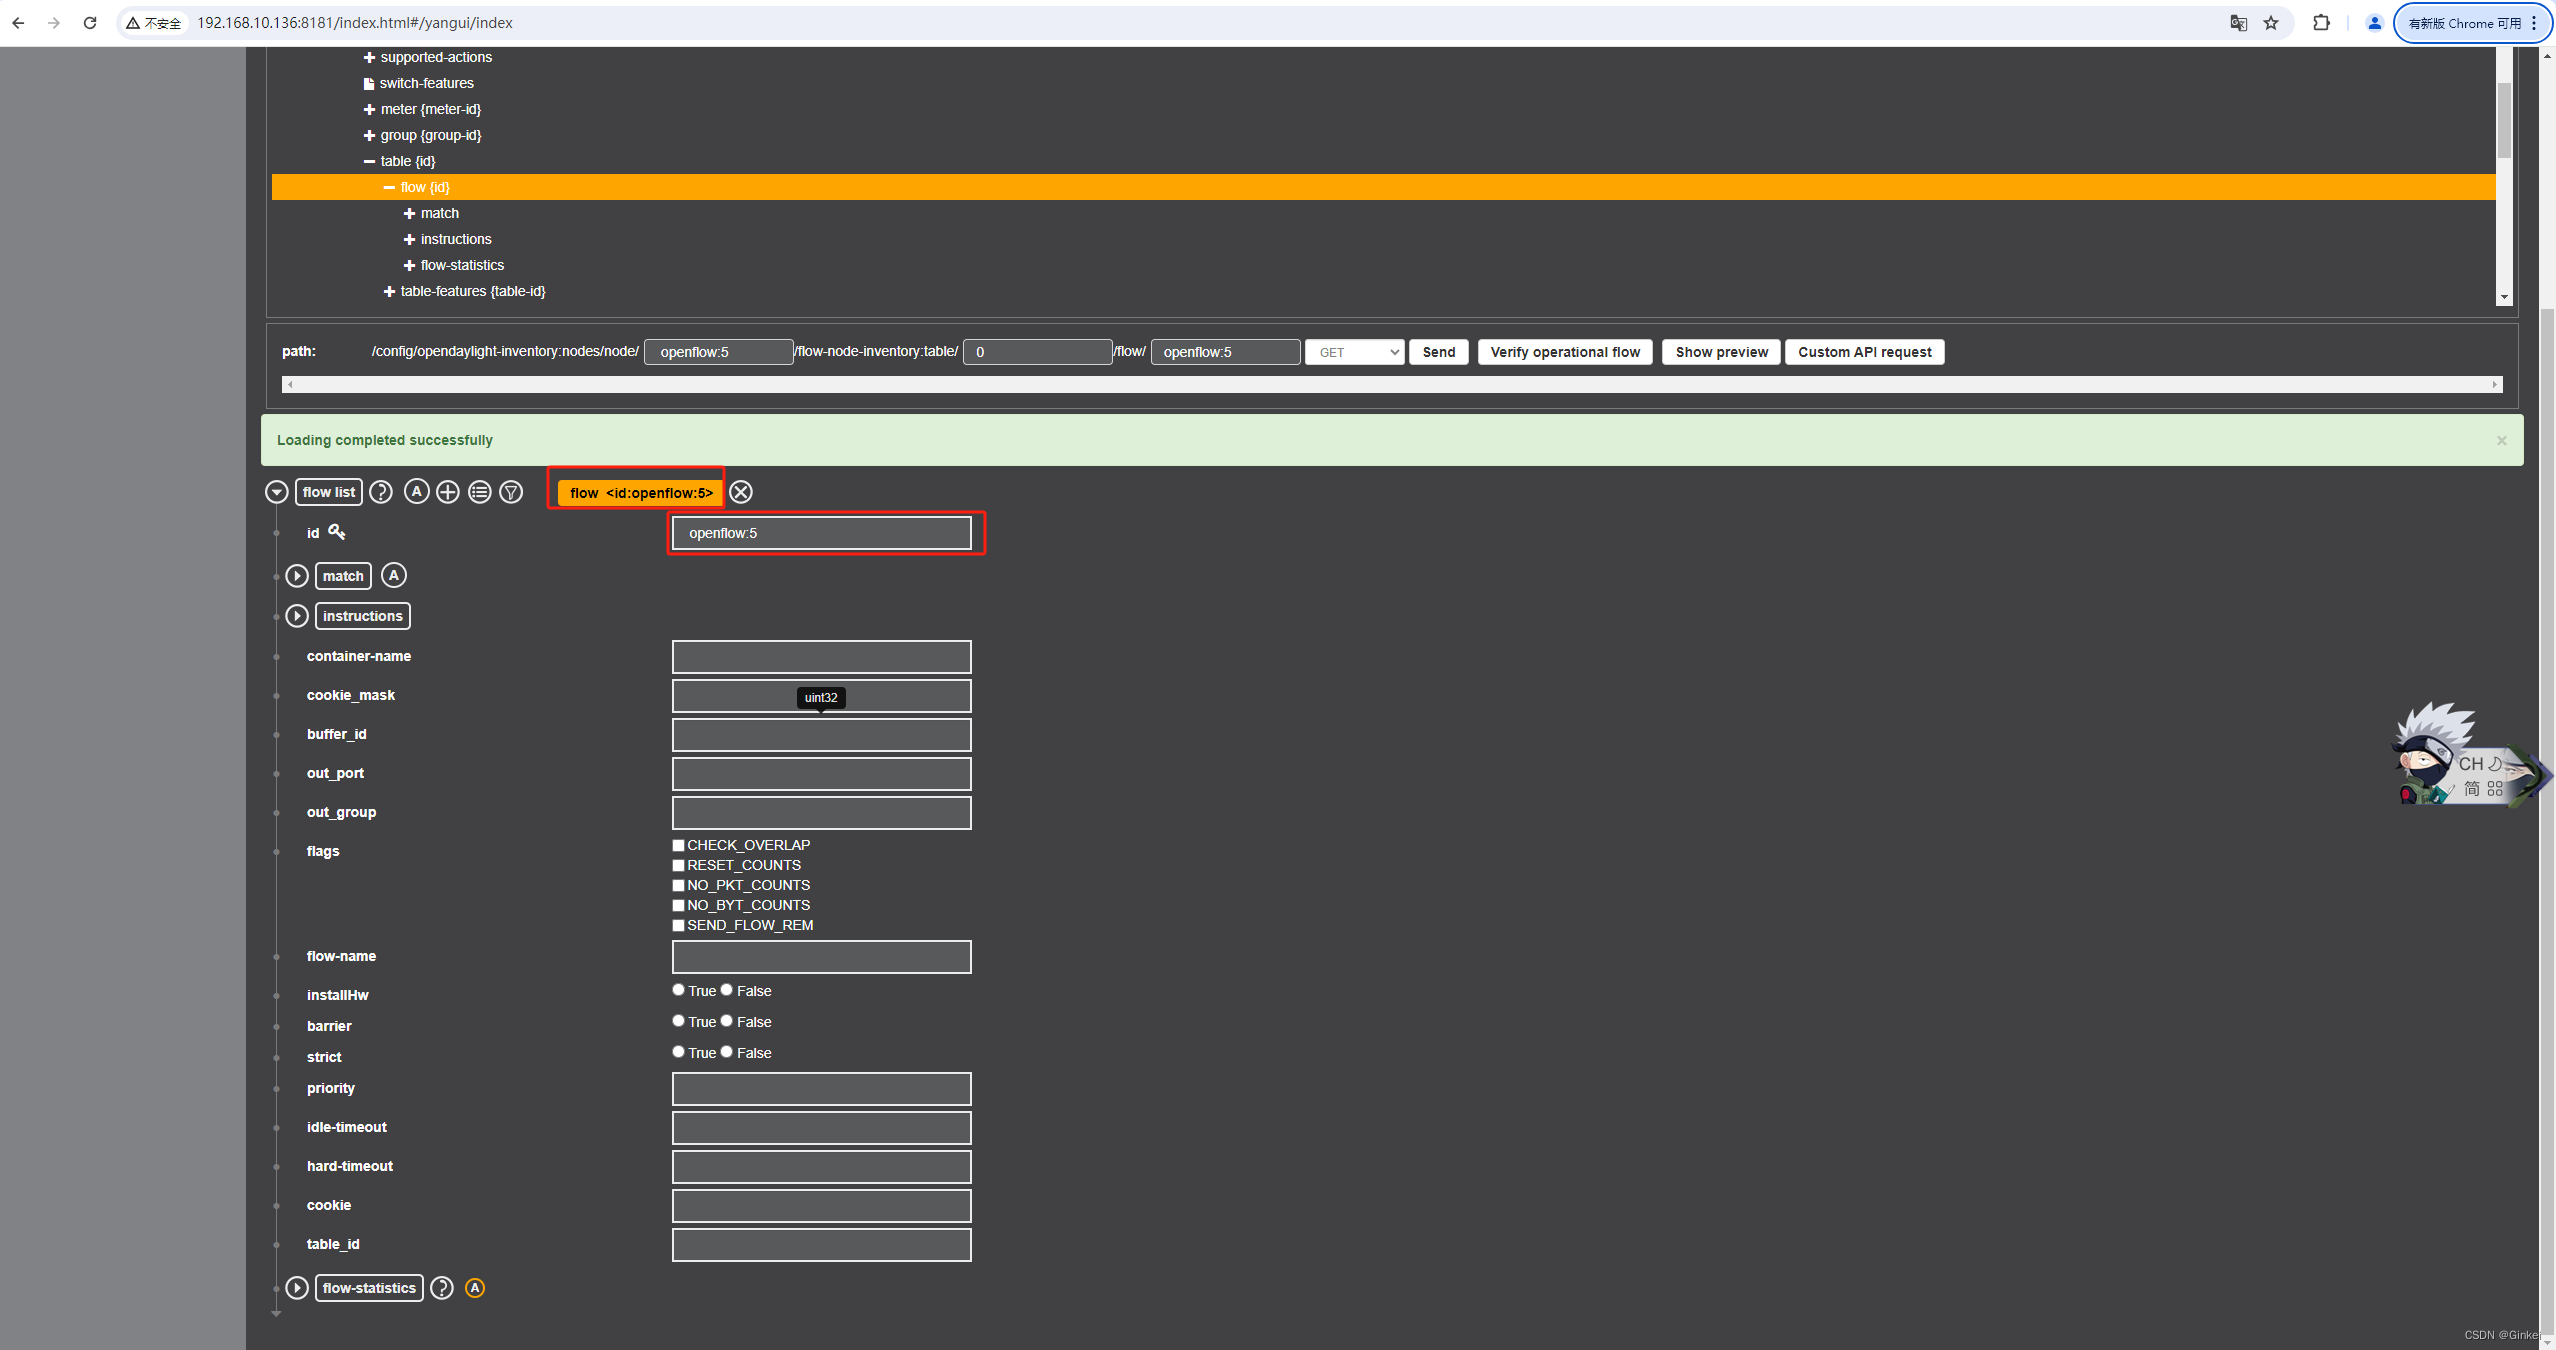
Task: Click the bookmark star icon in address bar
Action: pyautogui.click(x=2271, y=23)
